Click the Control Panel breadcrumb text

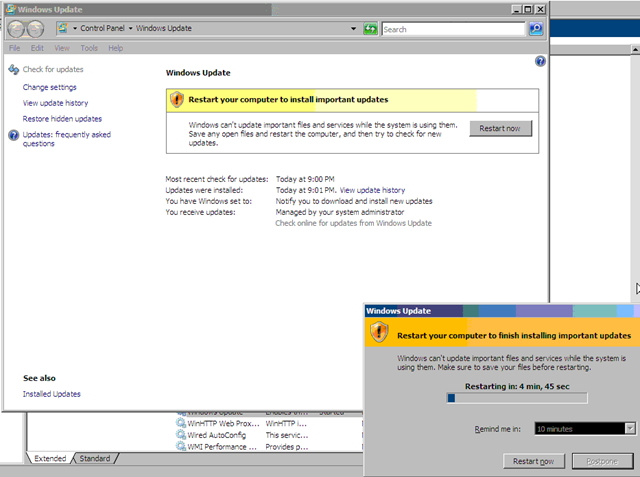(102, 28)
